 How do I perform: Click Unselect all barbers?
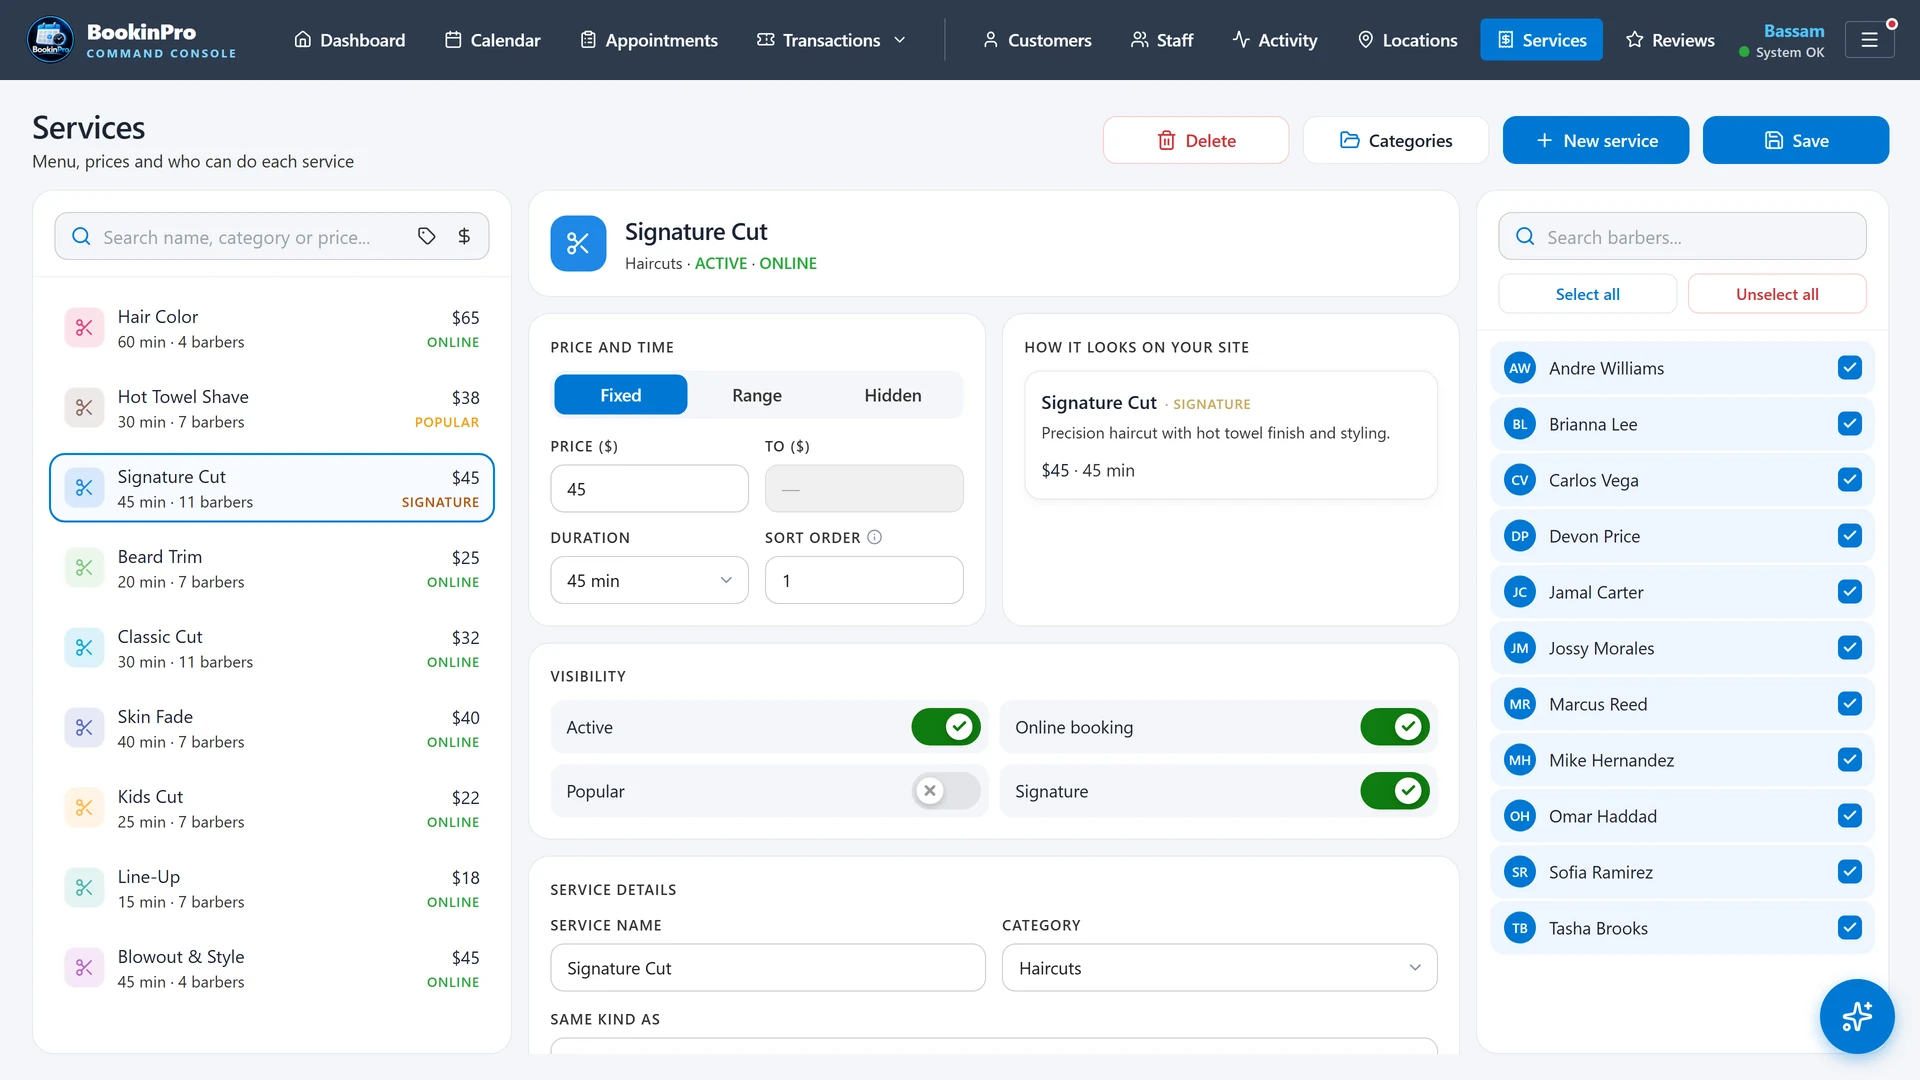click(x=1777, y=294)
